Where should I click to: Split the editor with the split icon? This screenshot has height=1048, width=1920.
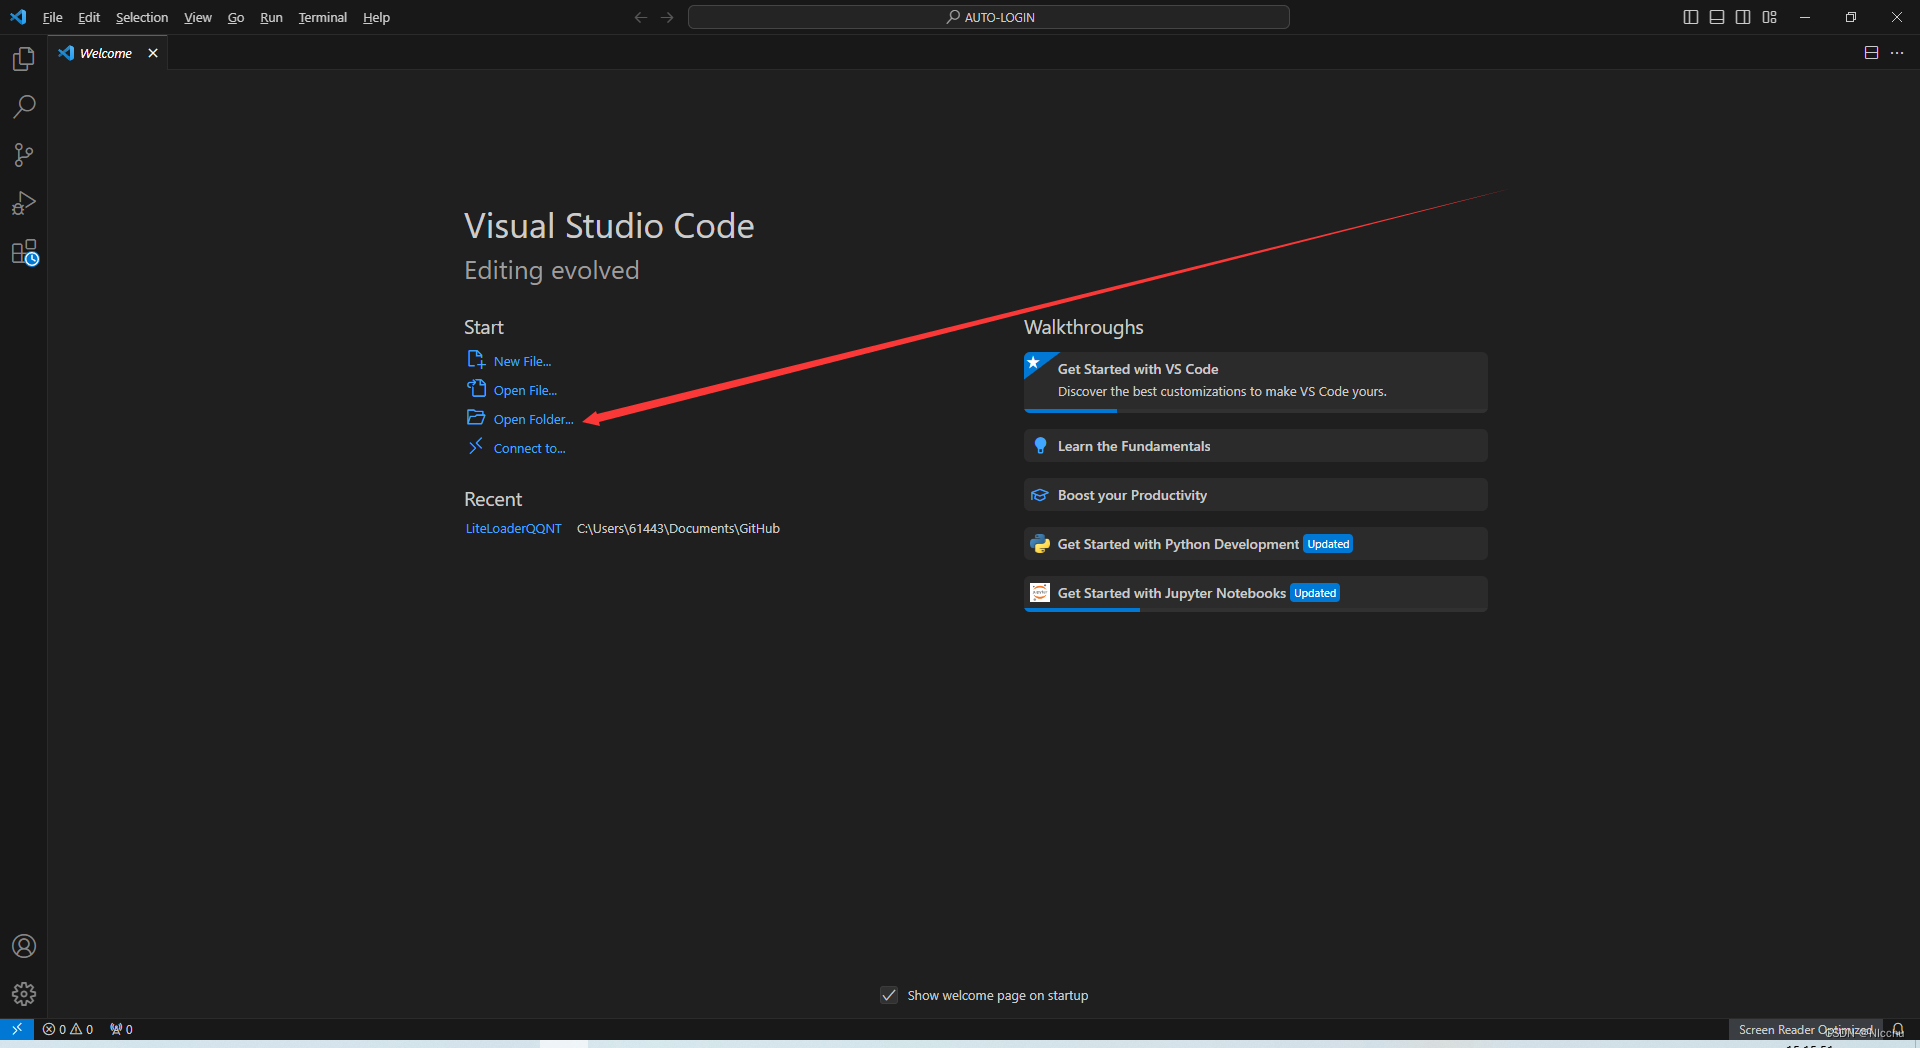pos(1871,53)
